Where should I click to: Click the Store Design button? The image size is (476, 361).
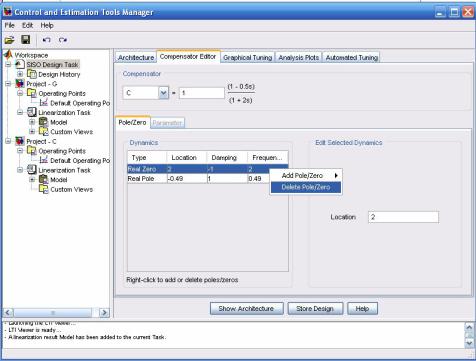(x=315, y=309)
